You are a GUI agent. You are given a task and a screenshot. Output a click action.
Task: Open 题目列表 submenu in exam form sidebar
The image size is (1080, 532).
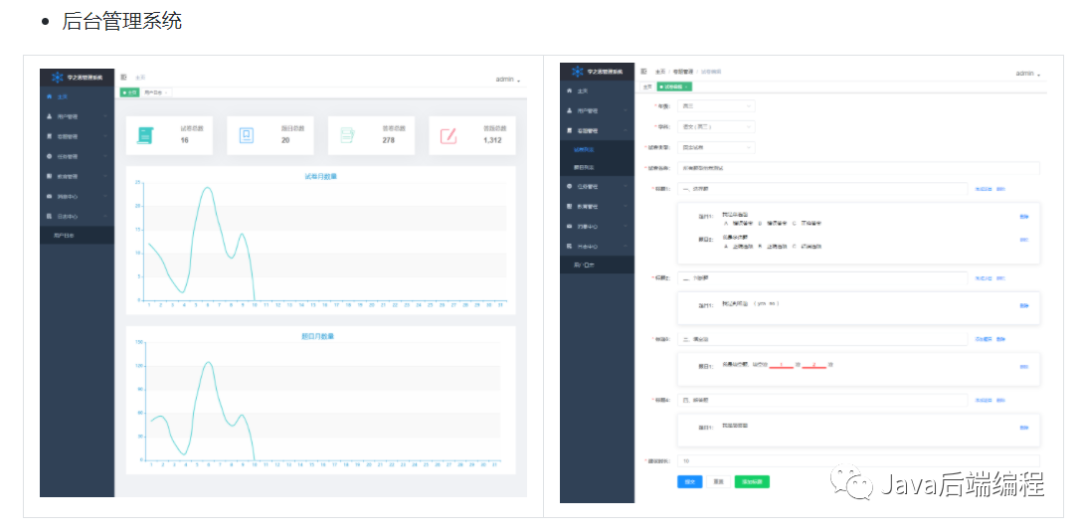(597, 167)
